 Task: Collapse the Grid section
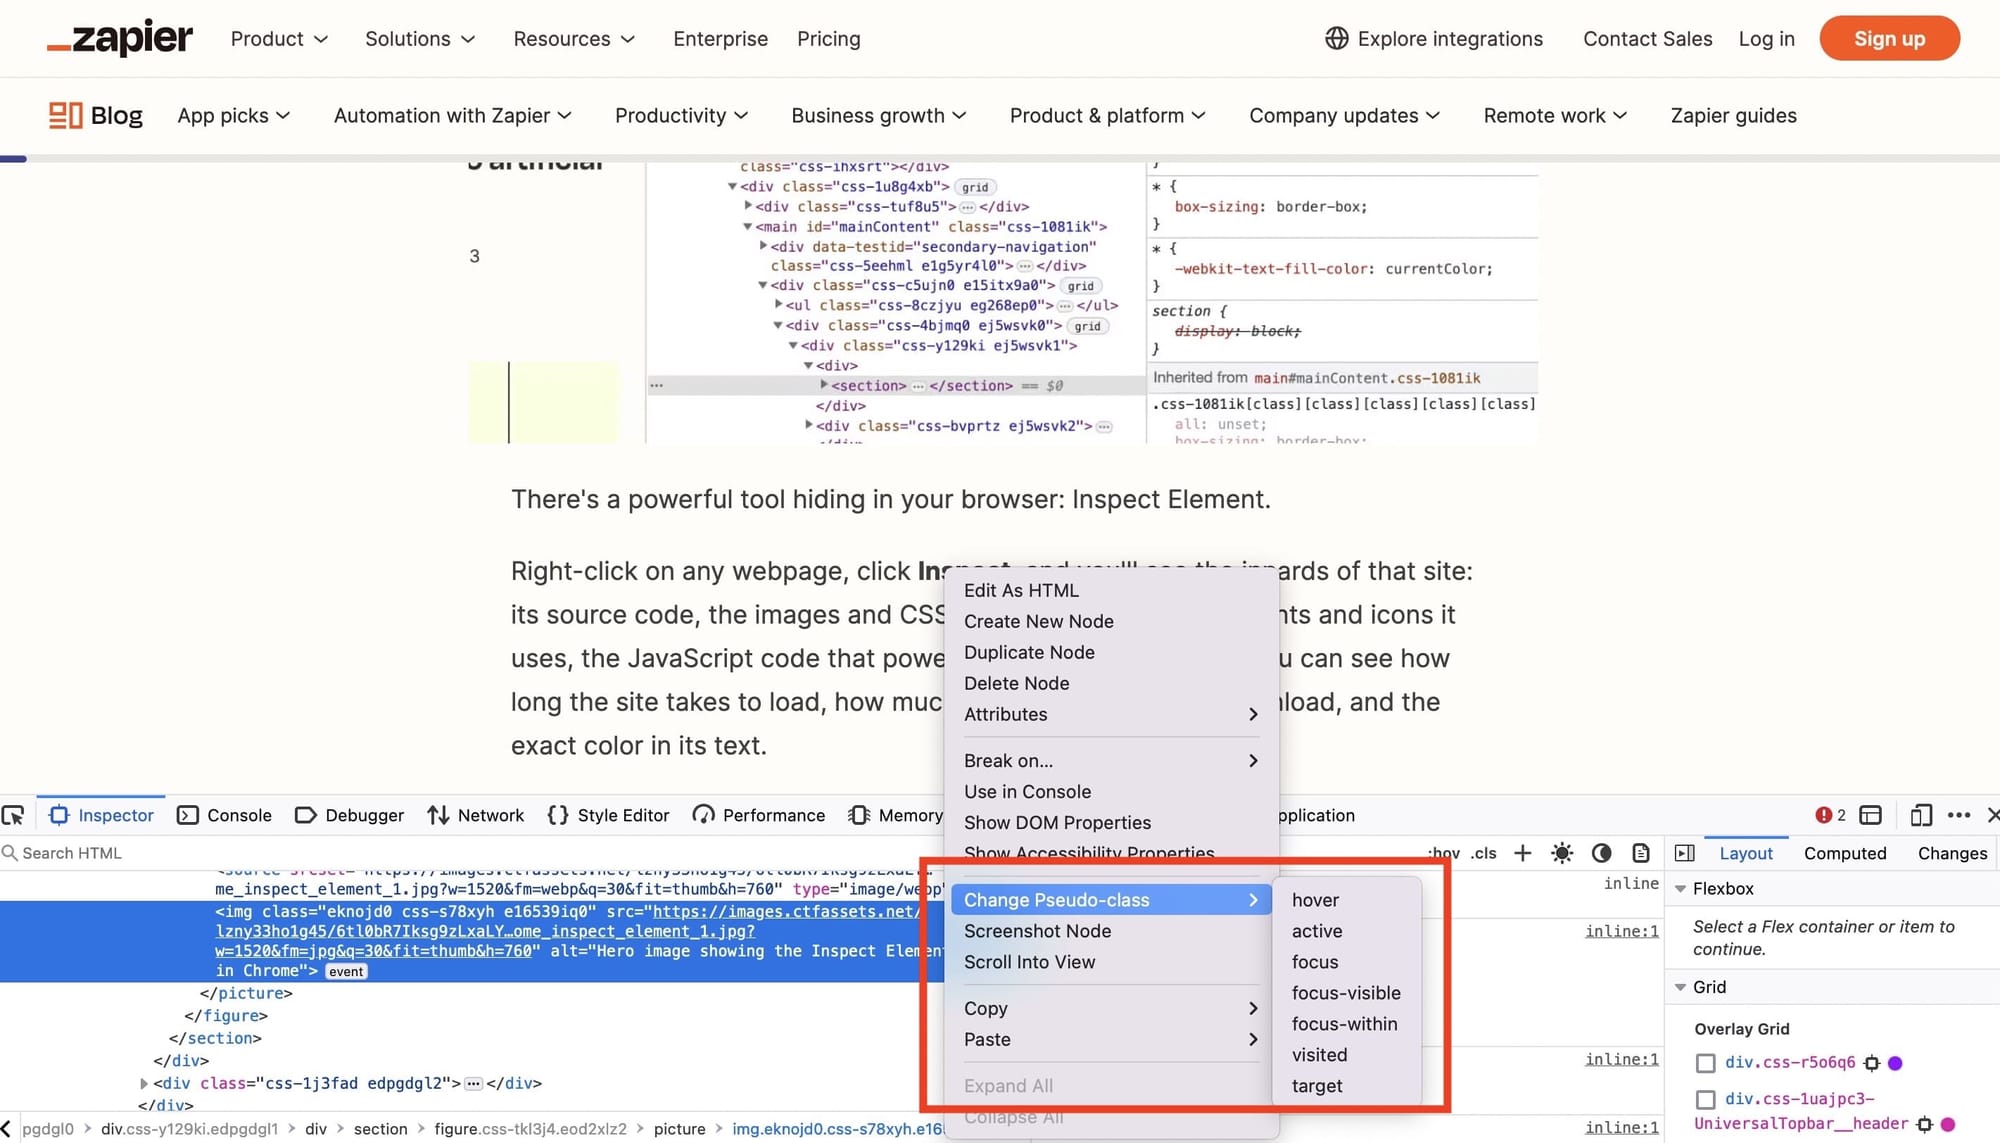[x=1681, y=987]
